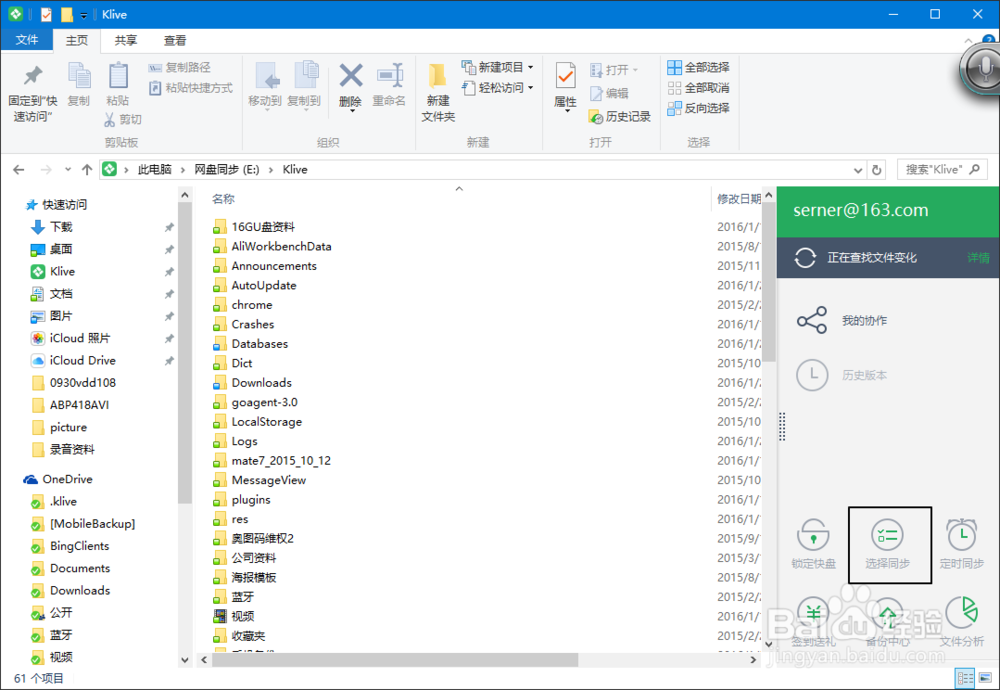Switch to the Share (共享) ribbon tab
The image size is (1000, 690).
pos(126,40)
